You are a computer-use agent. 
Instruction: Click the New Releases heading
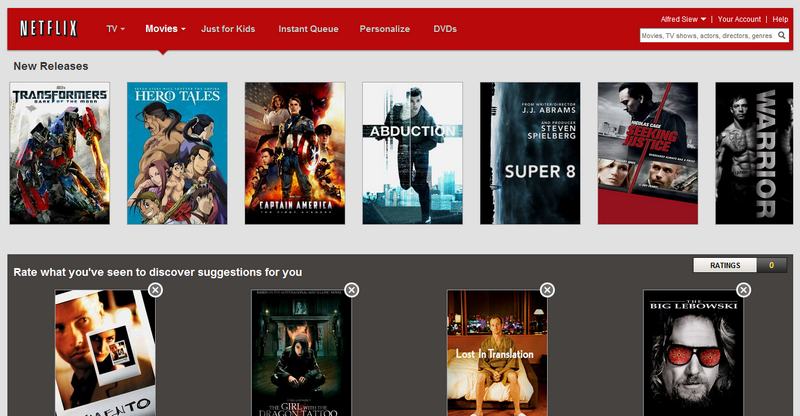pyautogui.click(x=51, y=66)
